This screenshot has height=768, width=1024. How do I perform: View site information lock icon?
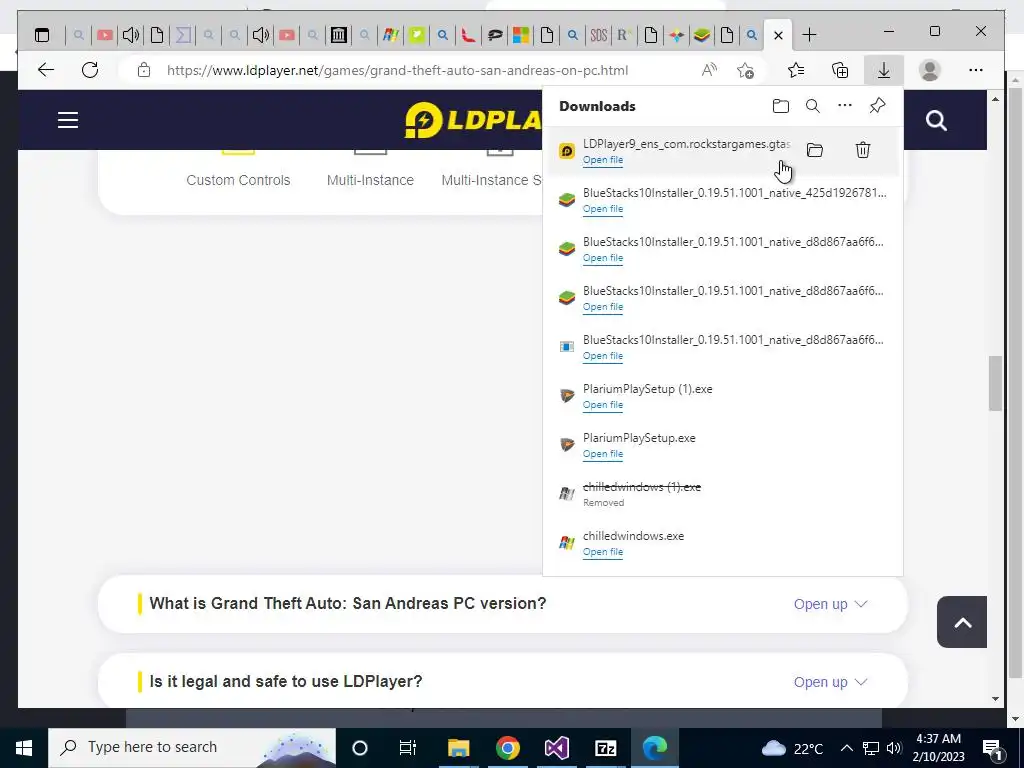tap(144, 70)
